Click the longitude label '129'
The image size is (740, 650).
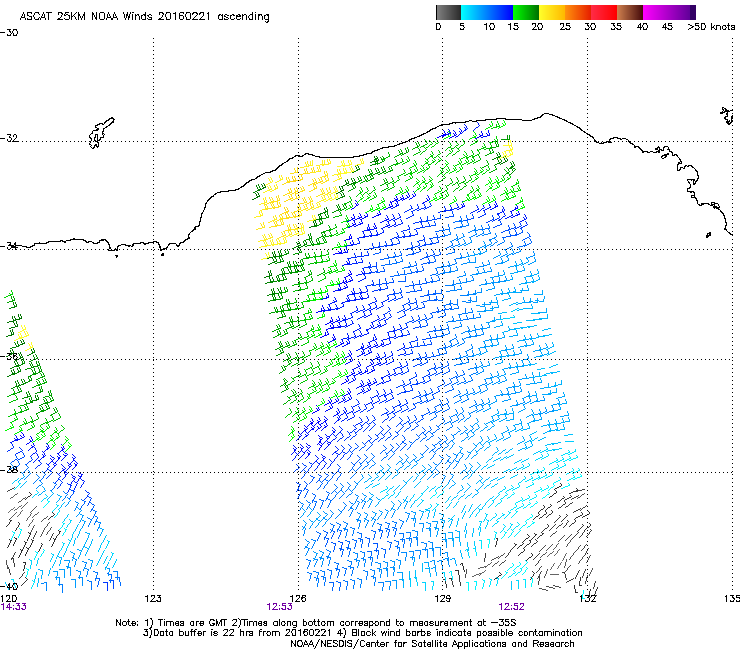443,599
